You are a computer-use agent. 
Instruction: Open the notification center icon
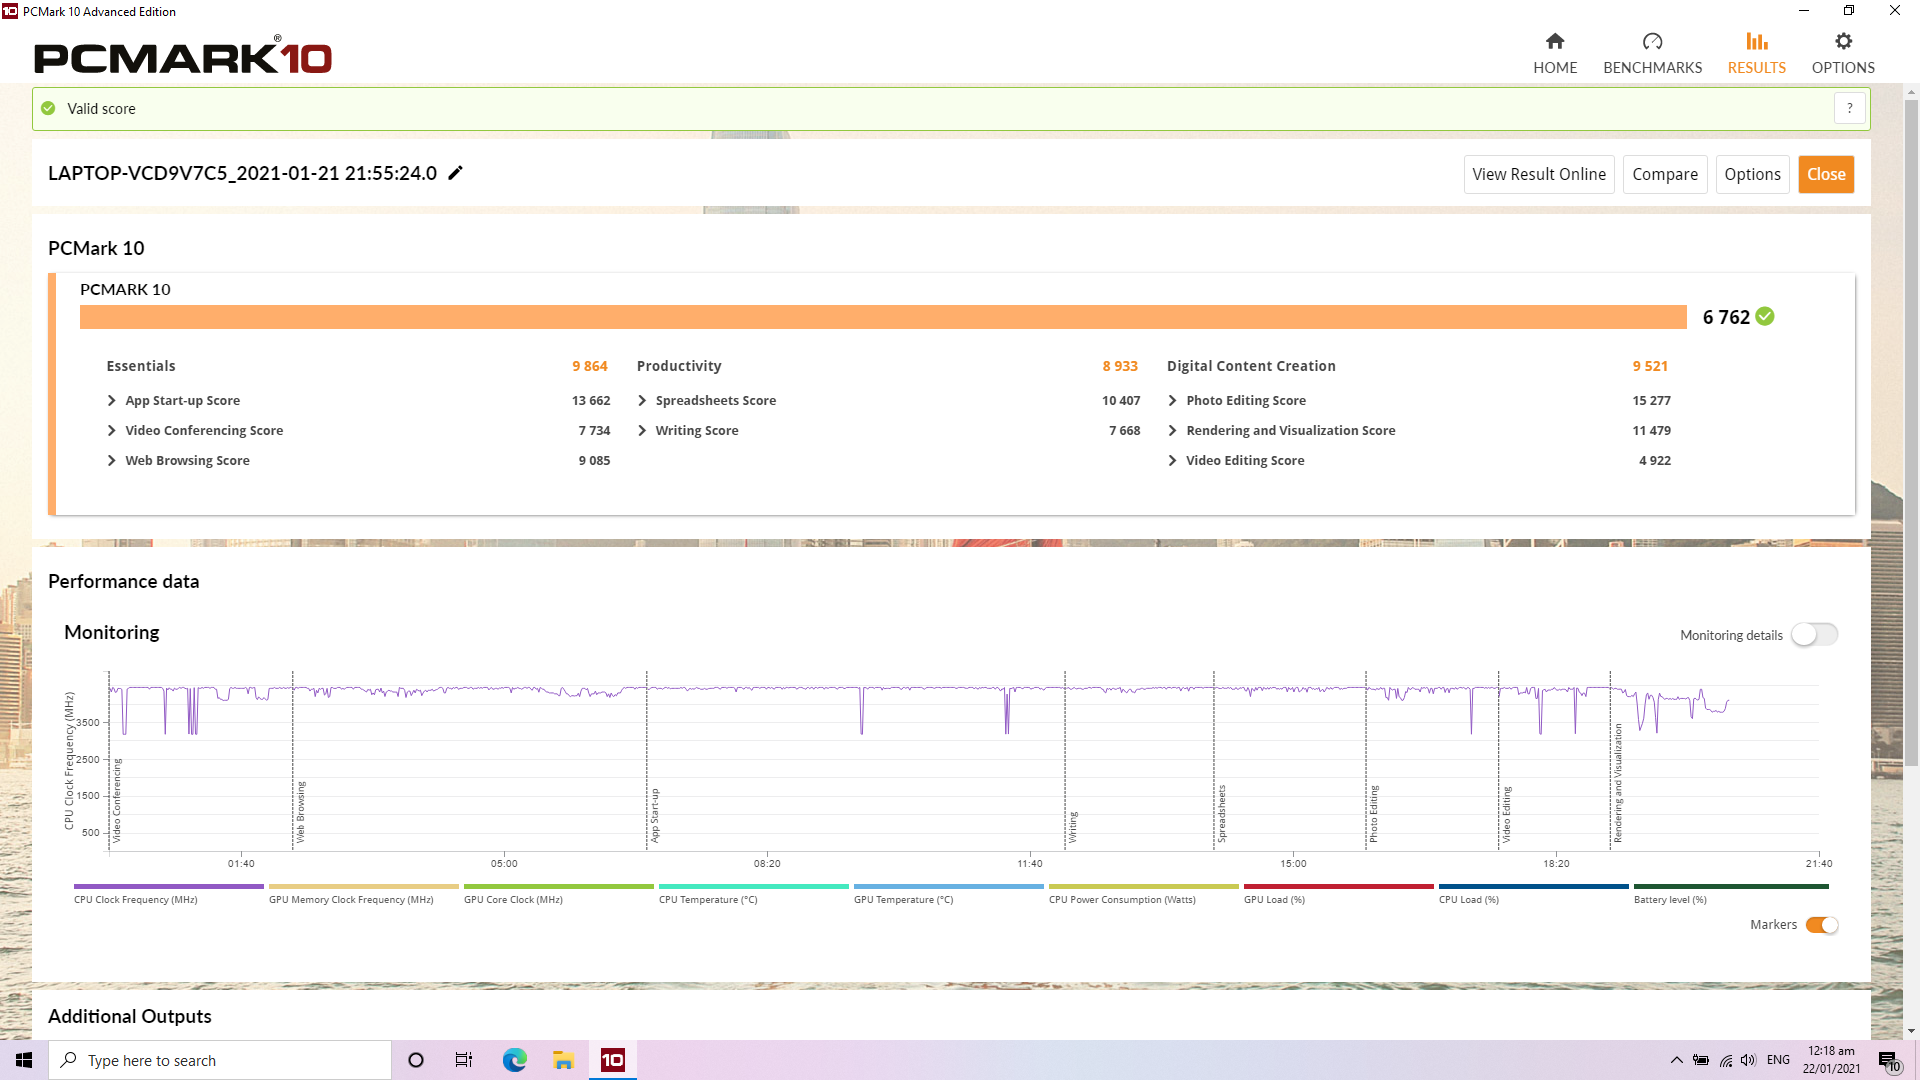pyautogui.click(x=1888, y=1060)
